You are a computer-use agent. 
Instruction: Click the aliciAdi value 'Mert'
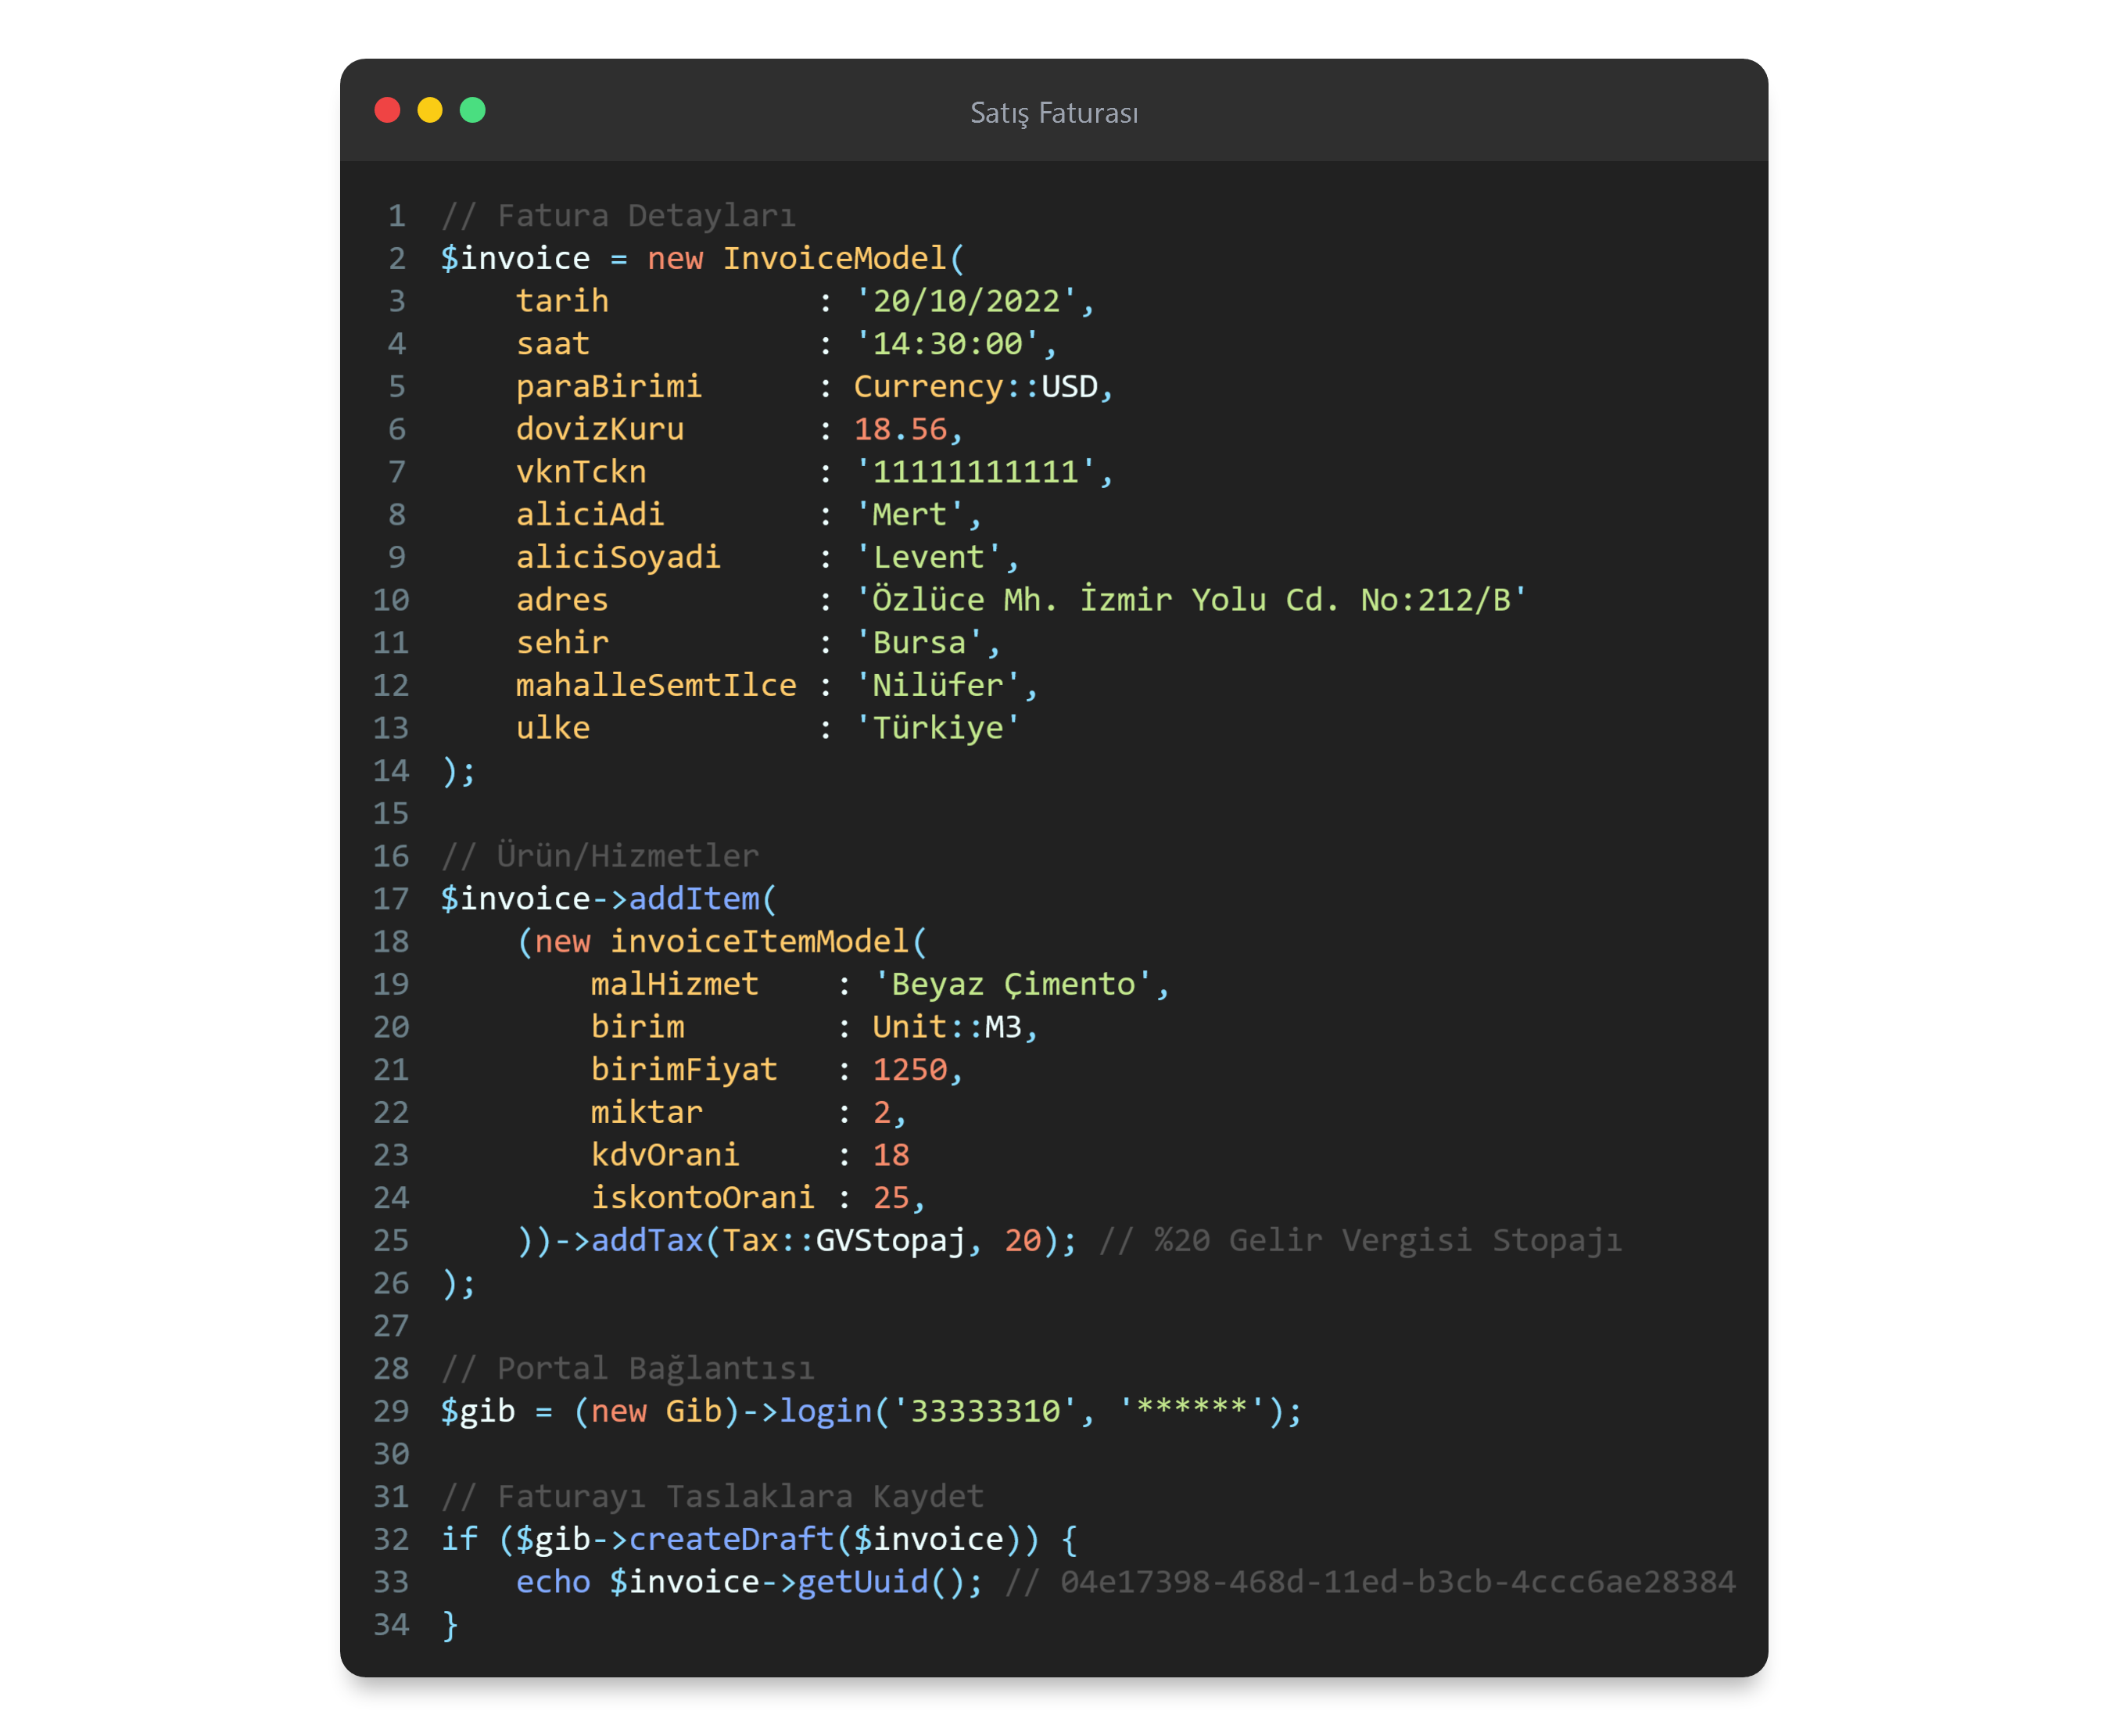coord(909,515)
